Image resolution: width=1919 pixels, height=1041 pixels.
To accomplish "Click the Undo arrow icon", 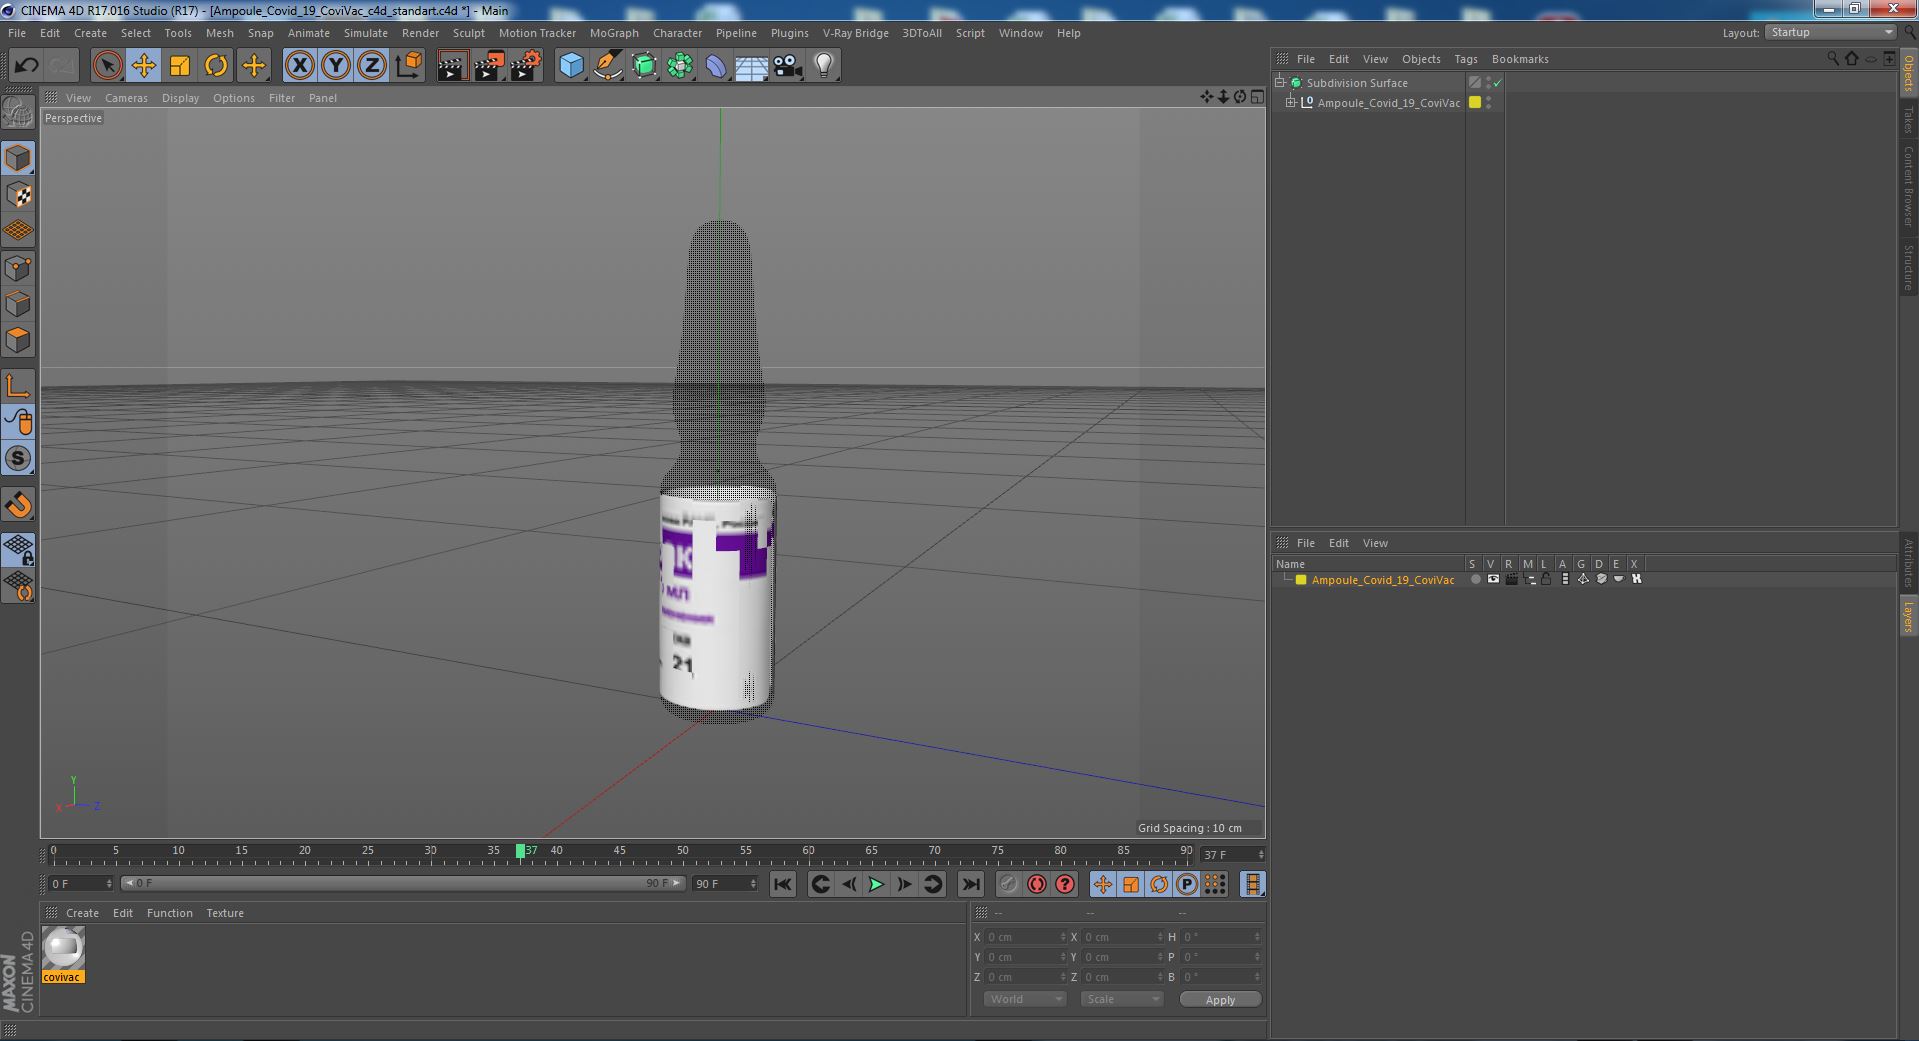I will [x=26, y=66].
